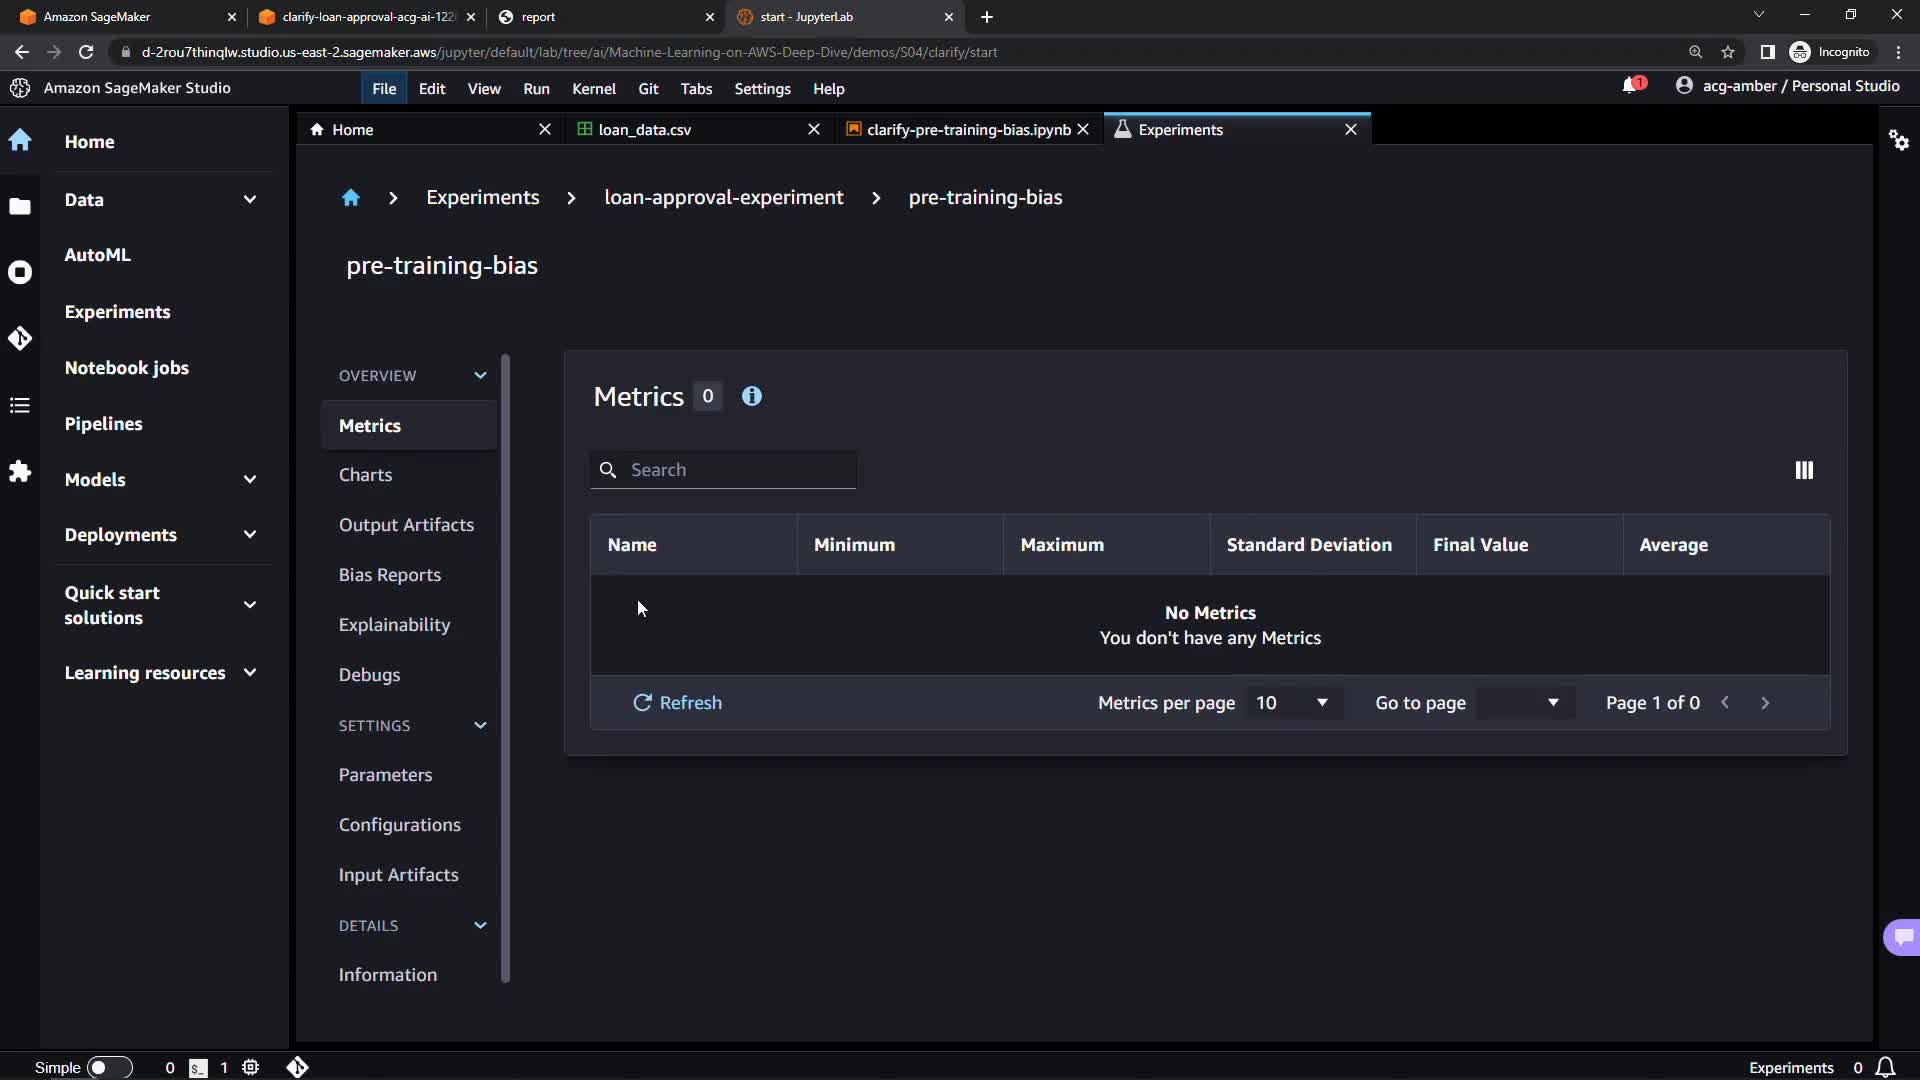The height and width of the screenshot is (1080, 1920).
Task: Open the Git sidebar icon
Action: coord(20,339)
